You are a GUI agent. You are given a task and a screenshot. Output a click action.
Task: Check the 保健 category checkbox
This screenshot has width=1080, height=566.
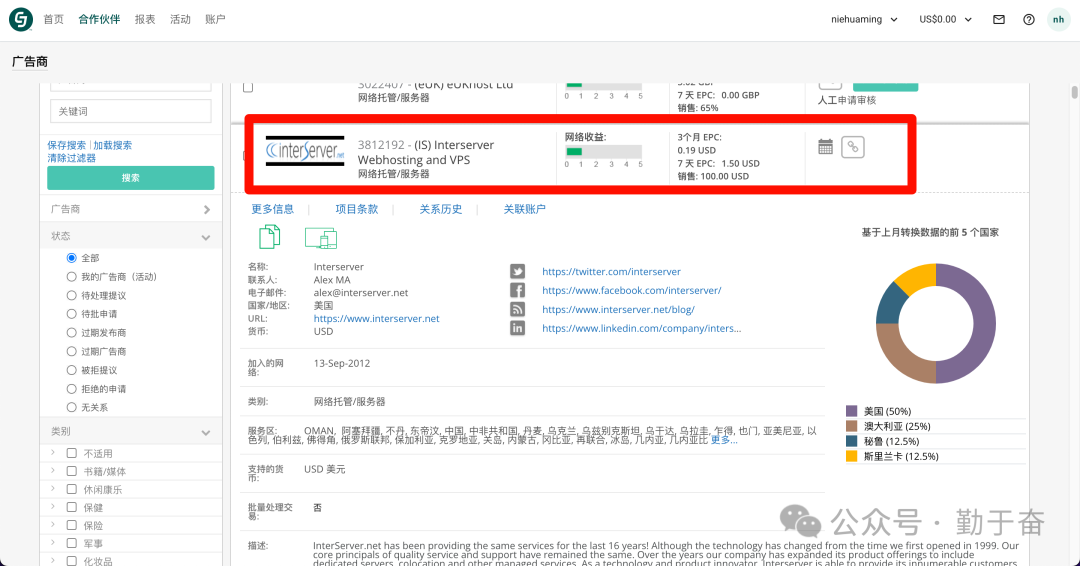(71, 507)
